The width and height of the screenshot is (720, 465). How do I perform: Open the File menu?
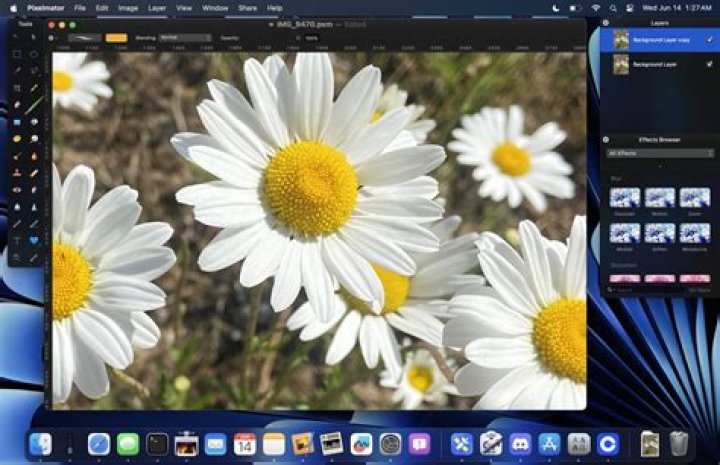pos(80,8)
